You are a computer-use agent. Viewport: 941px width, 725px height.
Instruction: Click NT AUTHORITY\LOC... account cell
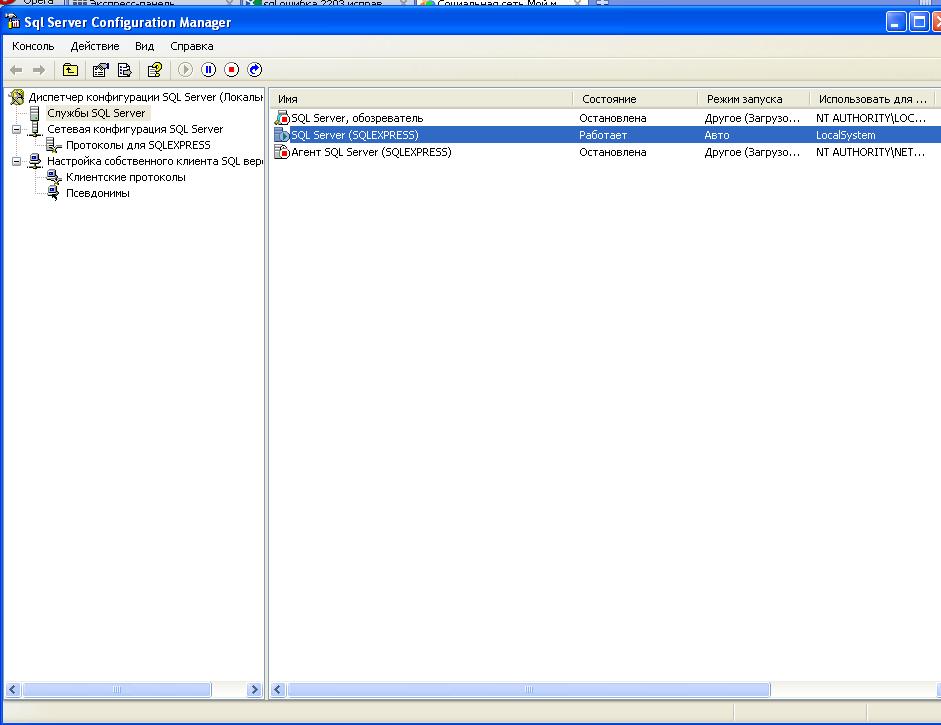(871, 118)
